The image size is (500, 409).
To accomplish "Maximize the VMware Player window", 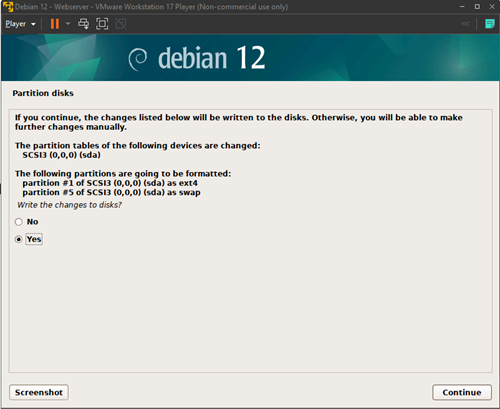I will [477, 7].
